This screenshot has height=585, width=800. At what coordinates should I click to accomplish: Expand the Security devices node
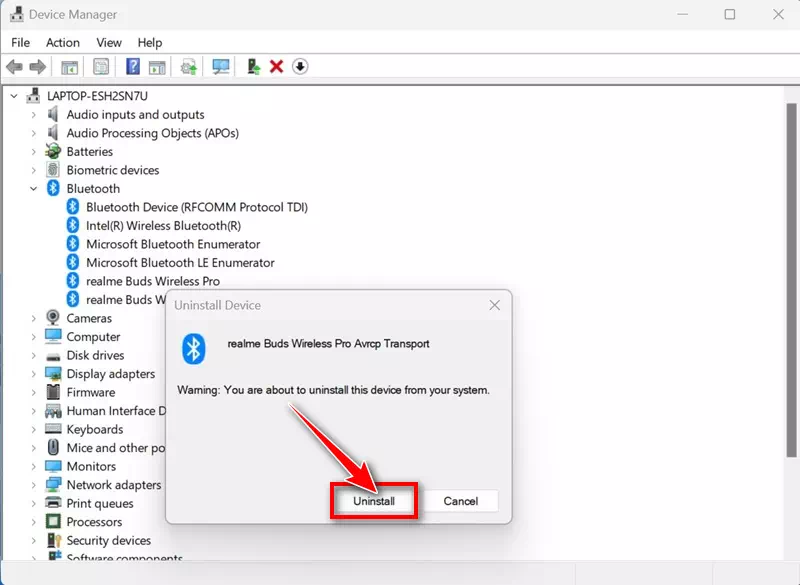click(x=34, y=540)
